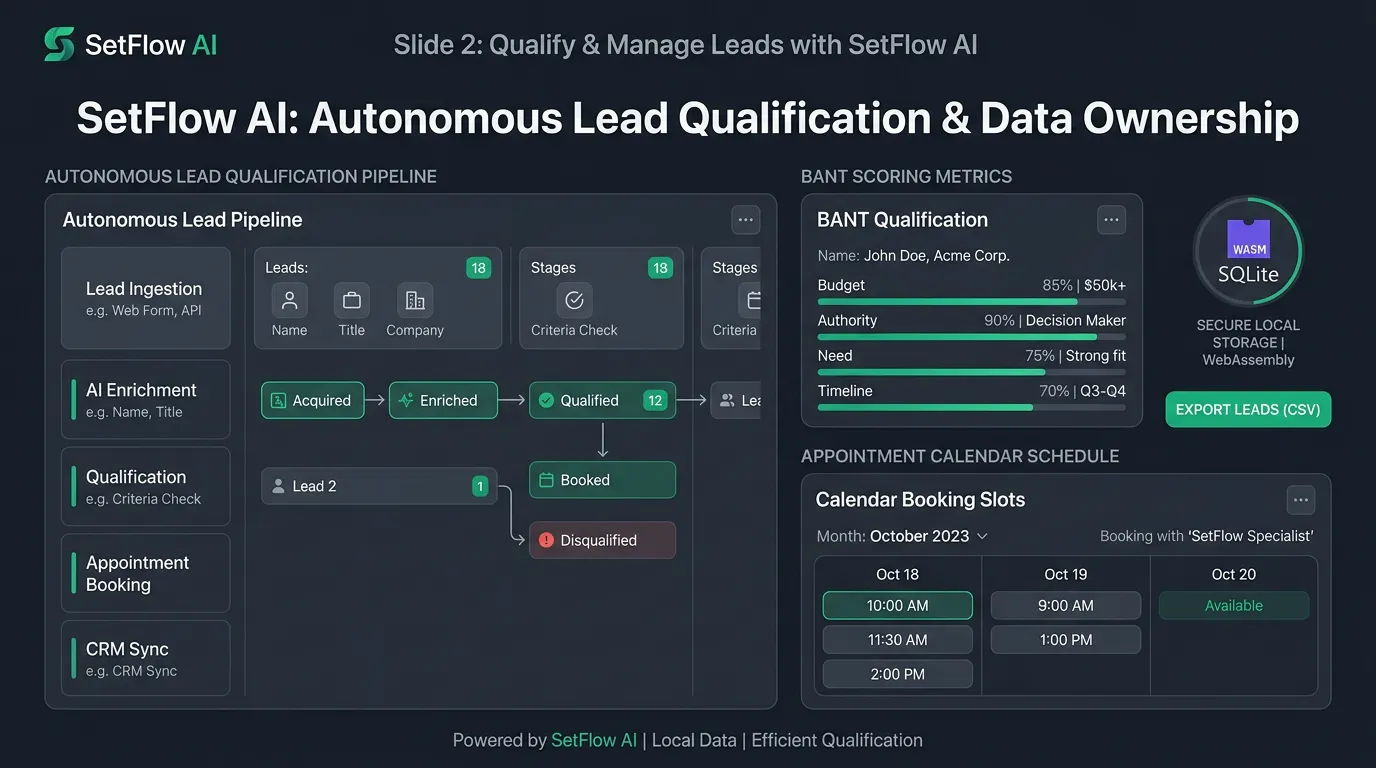Click the Oct 20 column header
The image size is (1376, 768).
point(1233,574)
